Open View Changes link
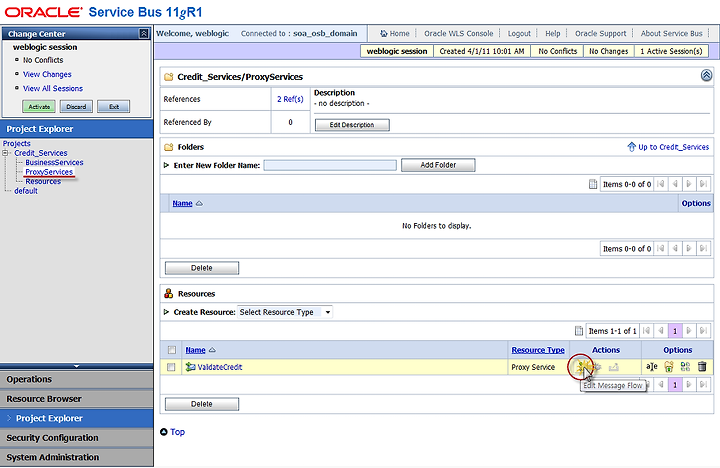This screenshot has width=720, height=468. (47, 74)
